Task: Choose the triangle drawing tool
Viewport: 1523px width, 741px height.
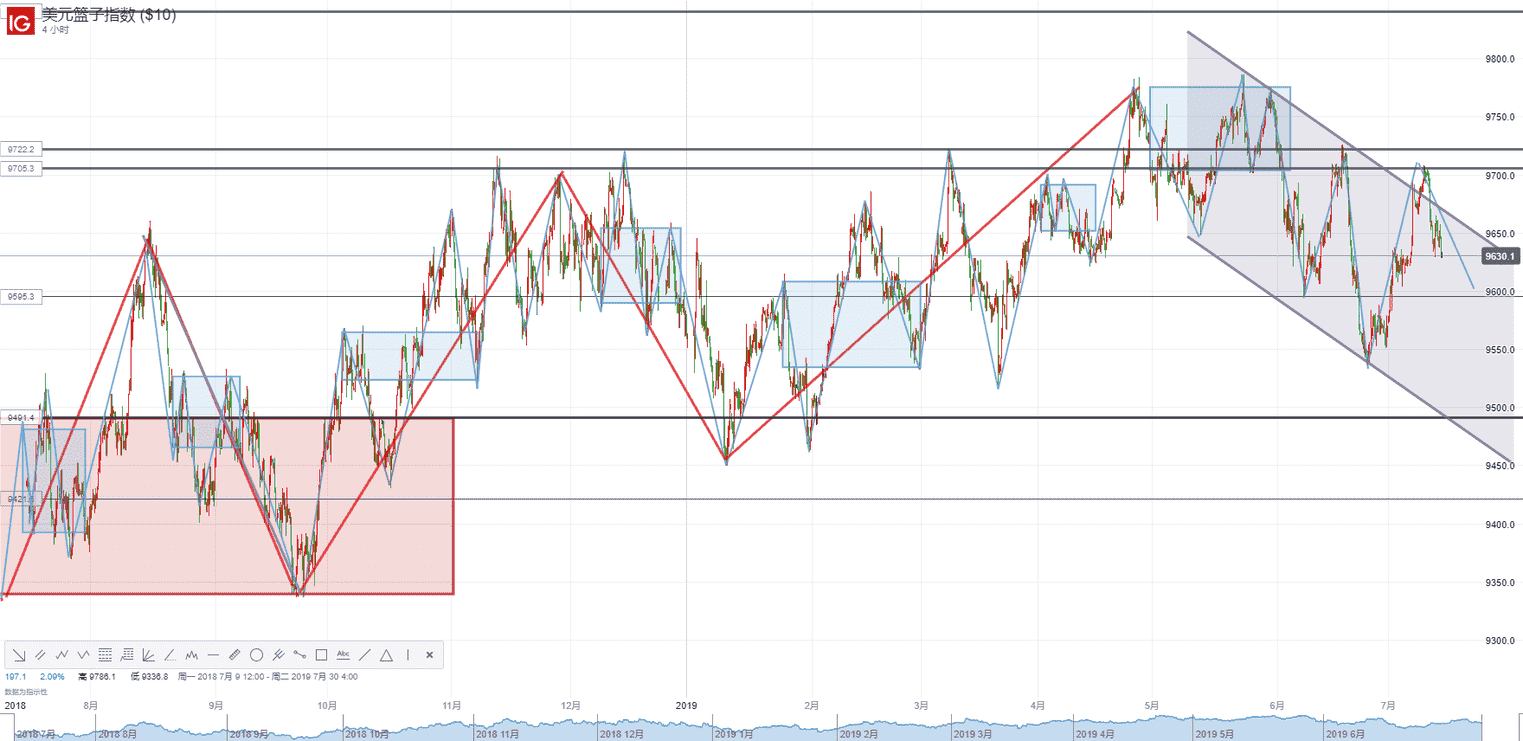Action: click(x=386, y=655)
